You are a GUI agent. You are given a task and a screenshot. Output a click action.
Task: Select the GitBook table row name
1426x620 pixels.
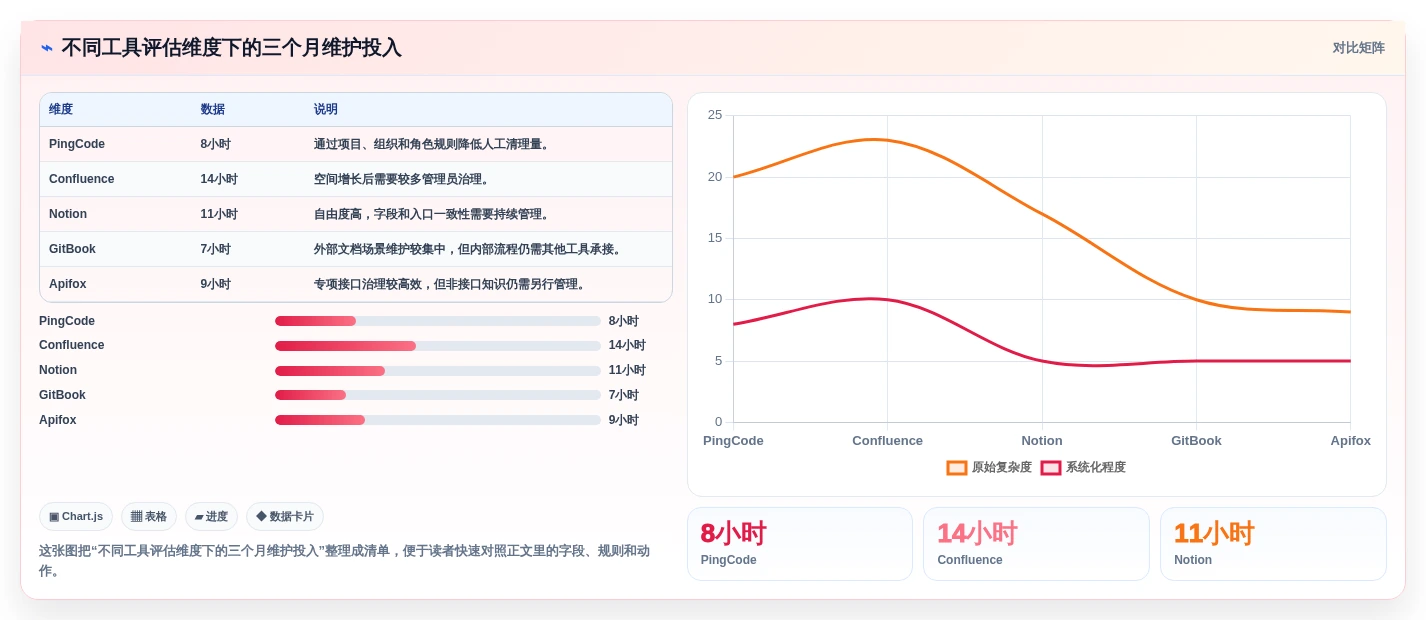[x=72, y=249]
